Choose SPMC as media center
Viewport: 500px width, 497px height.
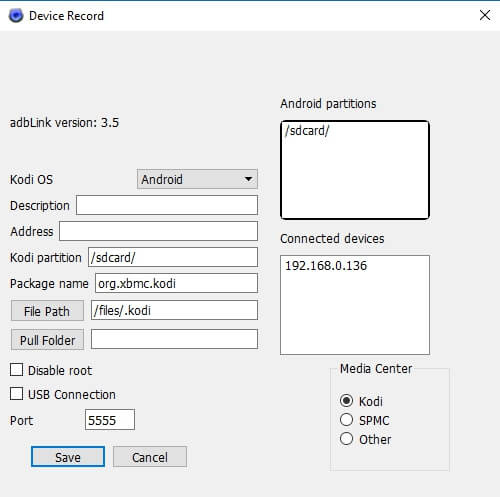click(x=346, y=420)
